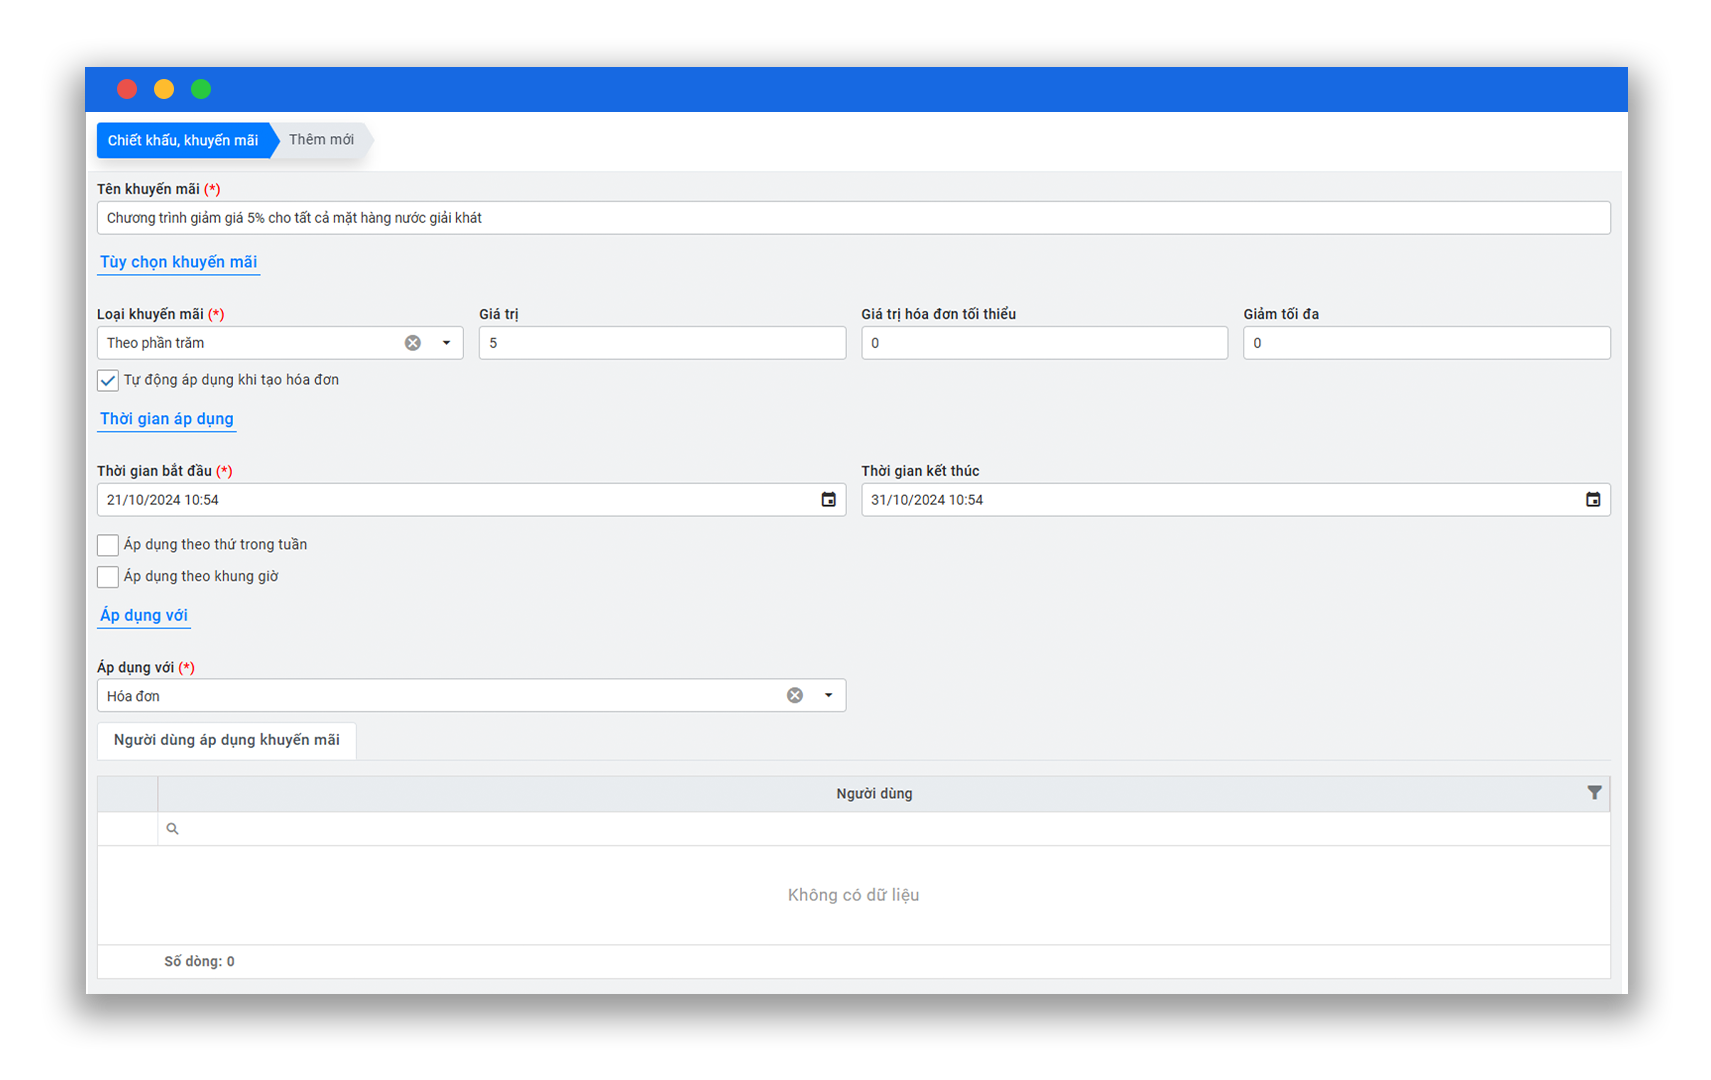
Task: Click the green window maximize dot
Action: 201,89
